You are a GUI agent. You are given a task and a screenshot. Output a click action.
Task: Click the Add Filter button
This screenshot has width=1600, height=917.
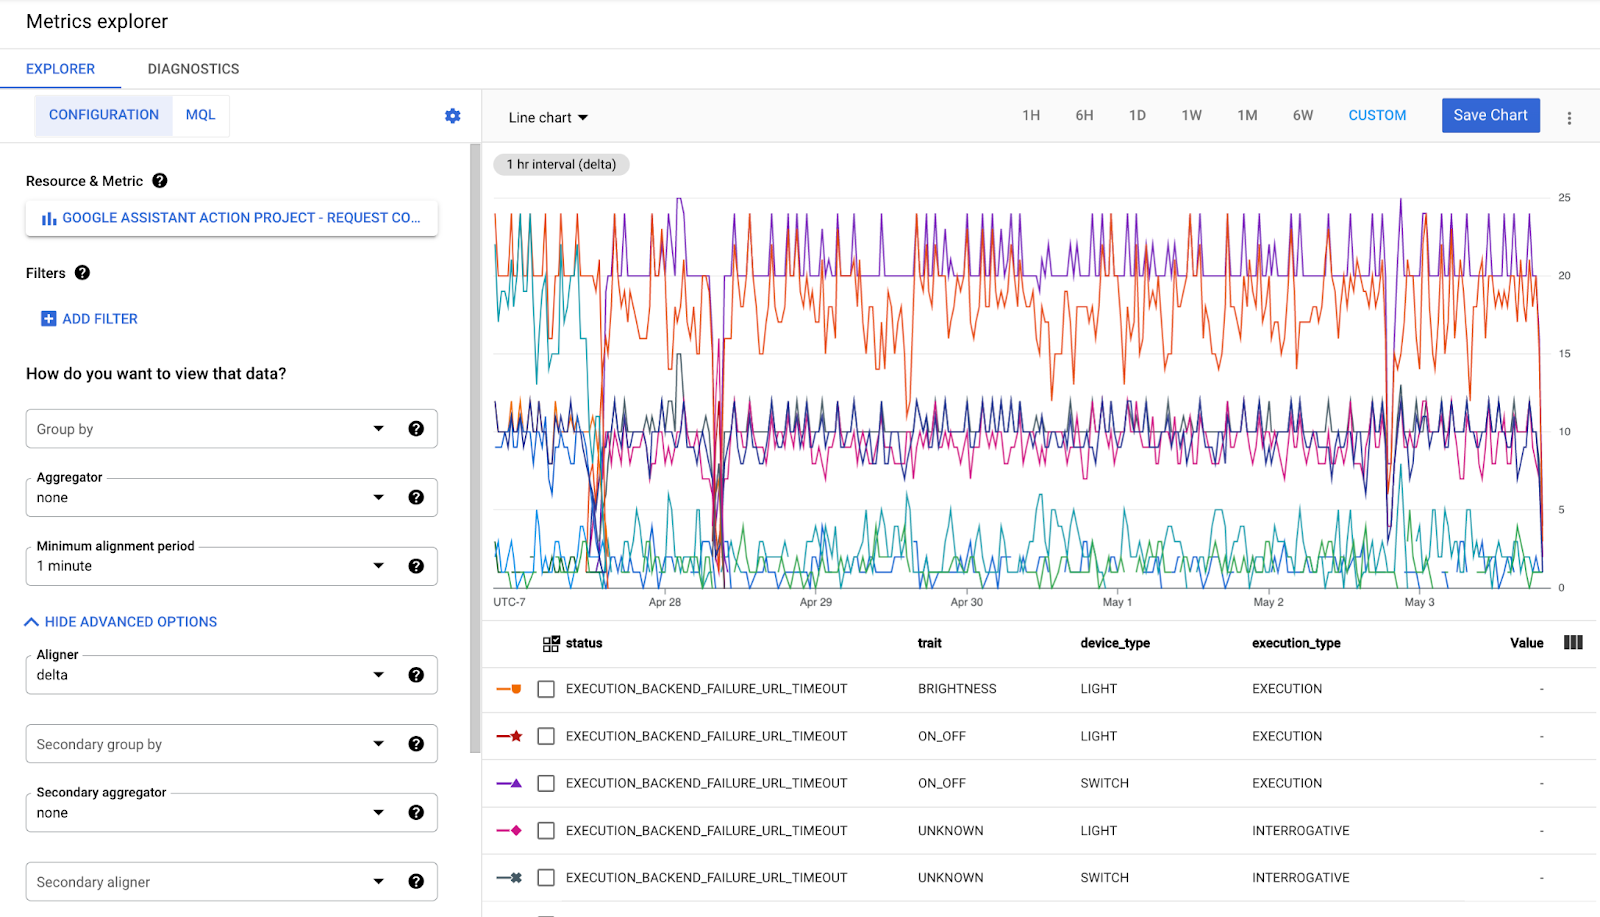click(89, 319)
